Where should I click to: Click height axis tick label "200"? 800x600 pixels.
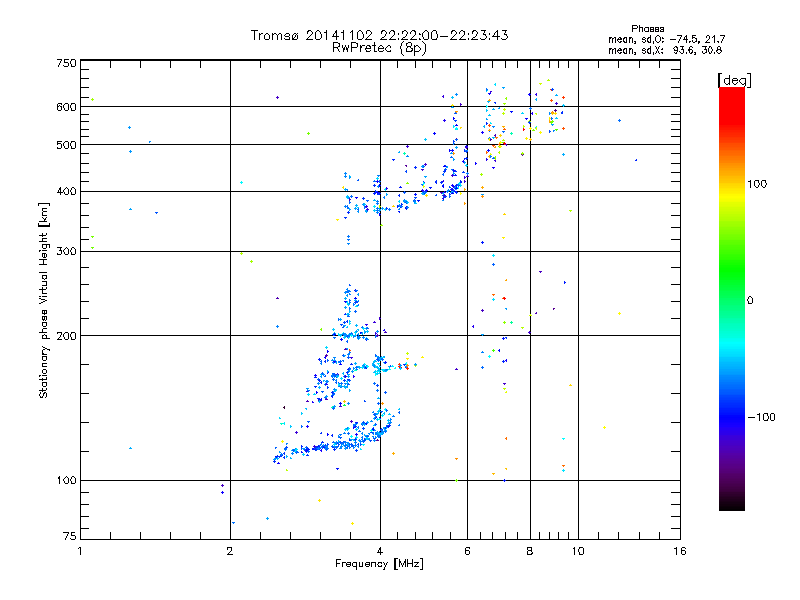tap(66, 336)
